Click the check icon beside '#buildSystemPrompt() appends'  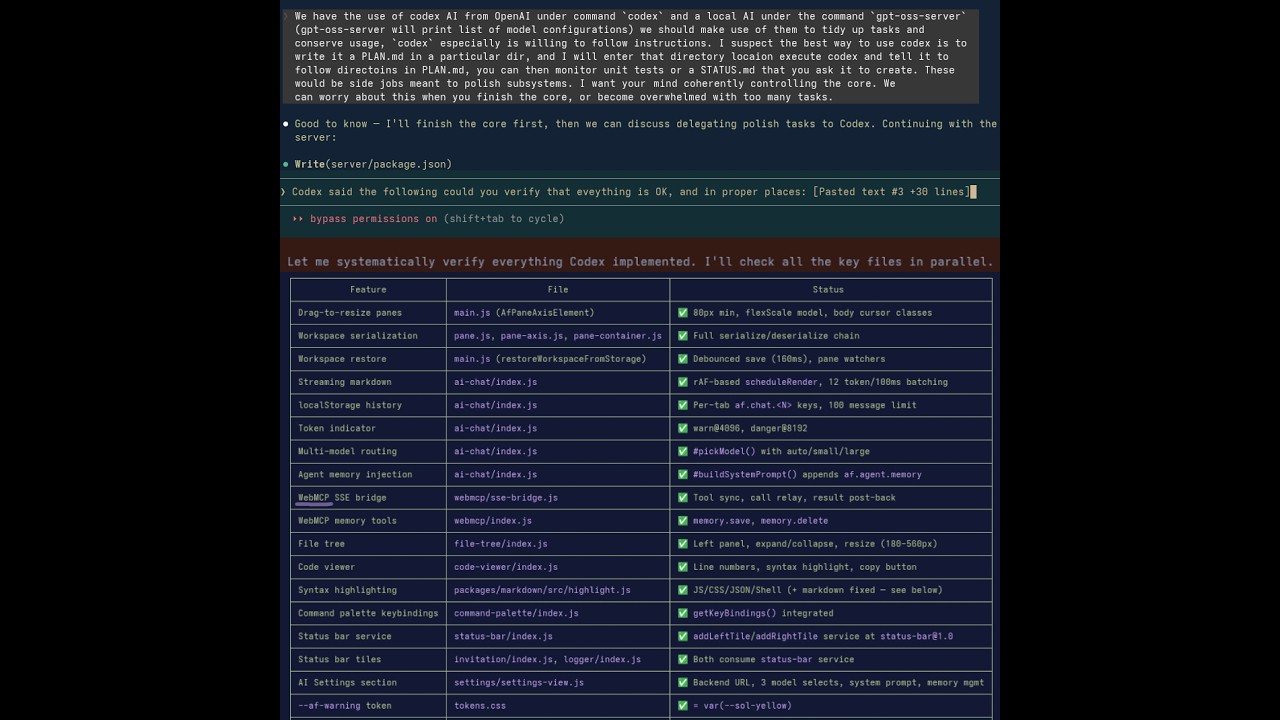[x=683, y=473]
